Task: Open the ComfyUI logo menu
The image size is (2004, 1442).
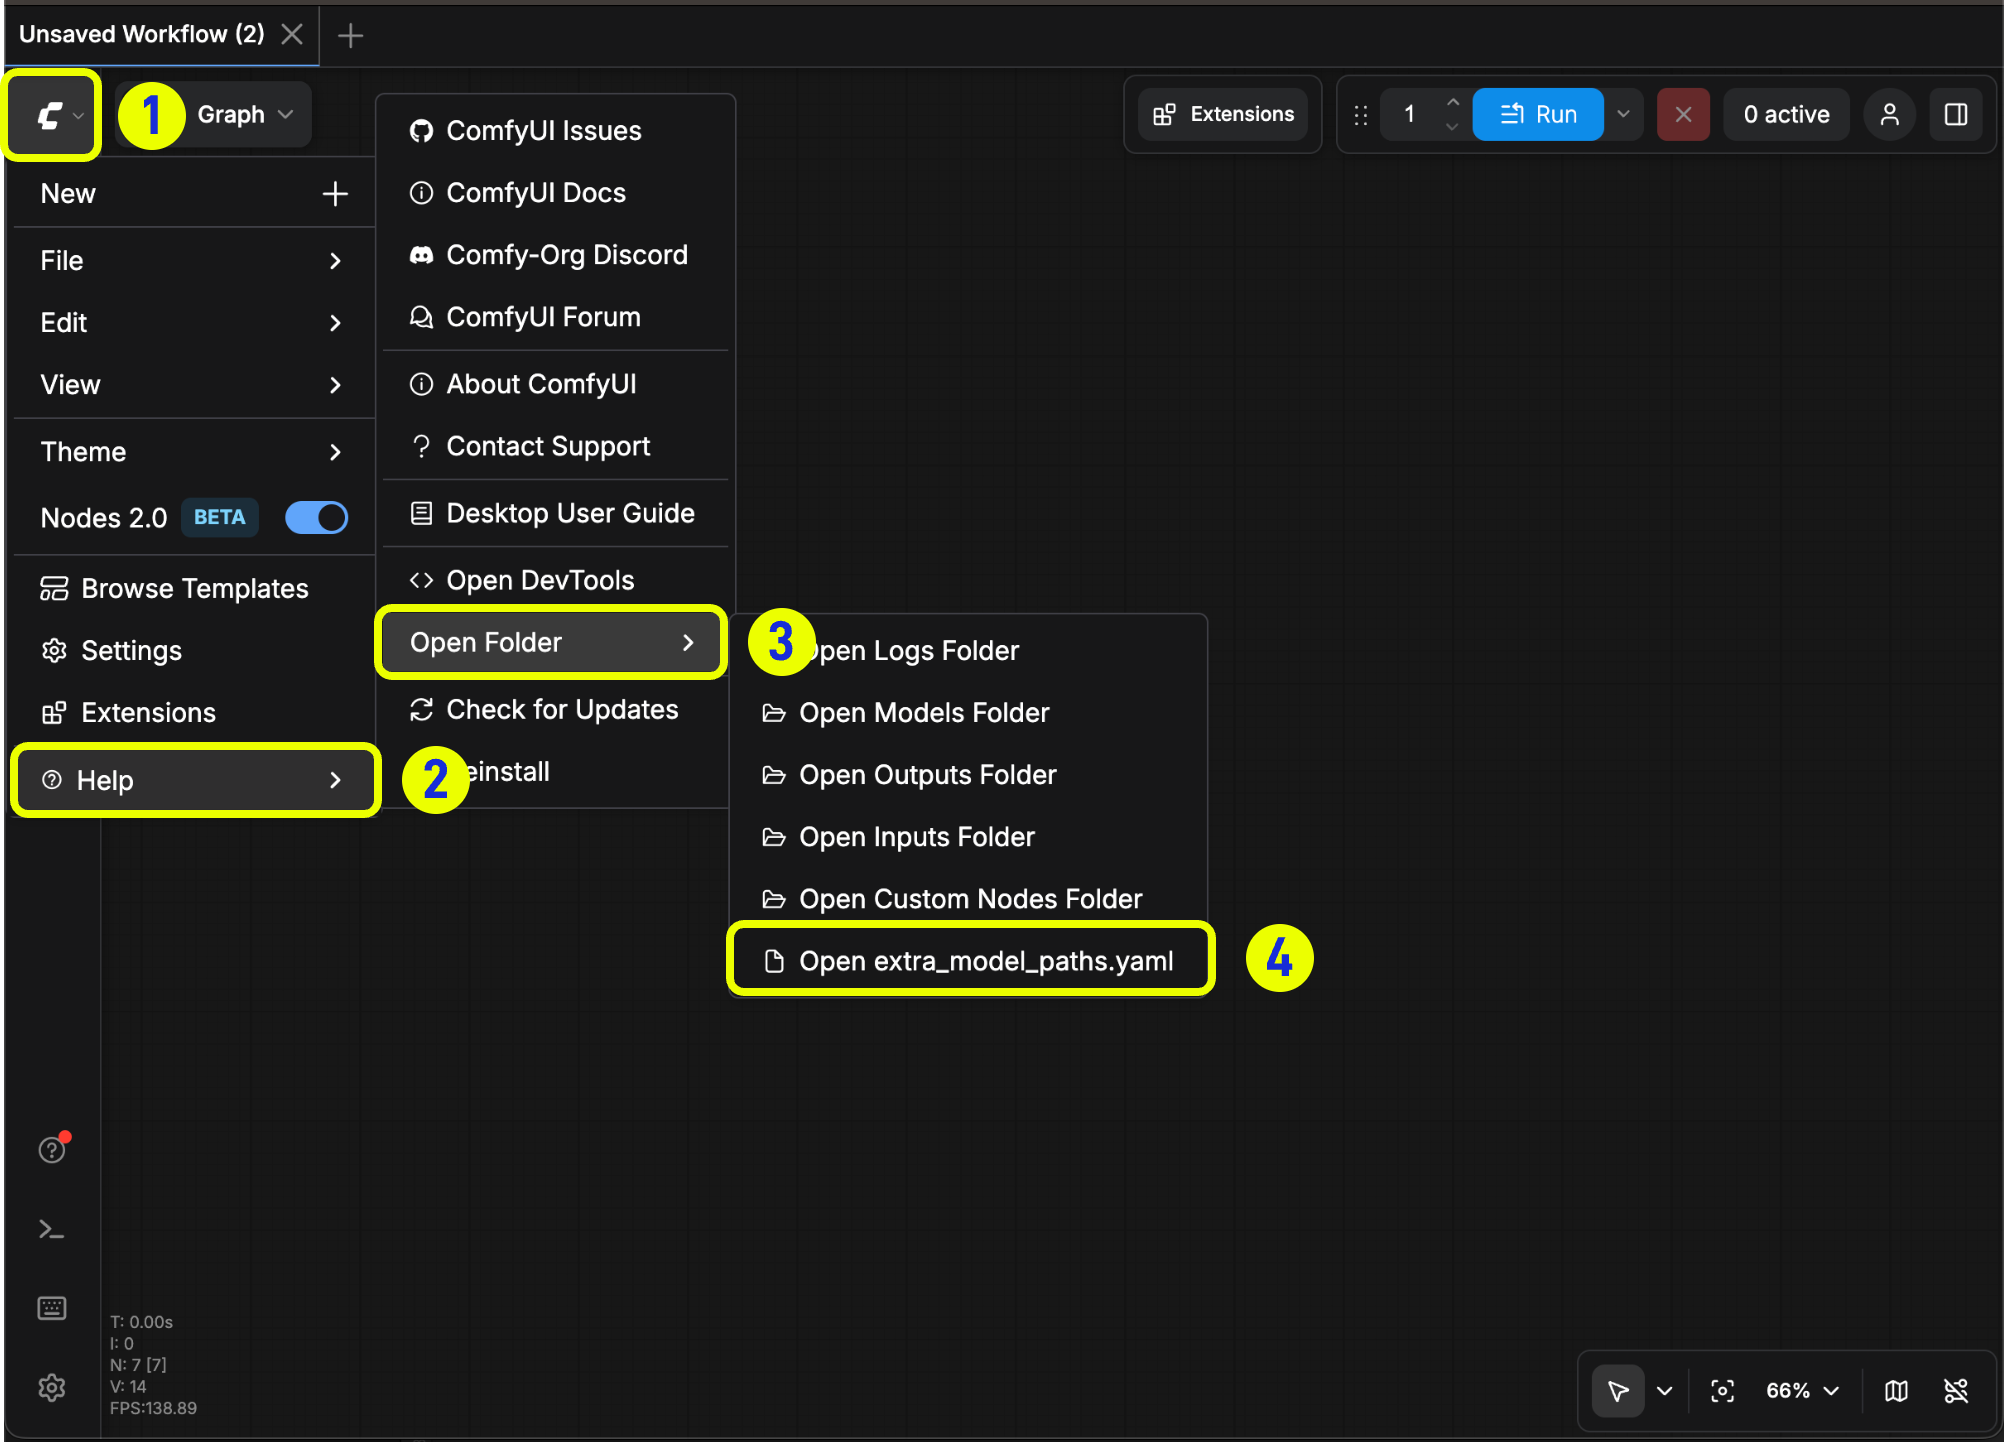Action: [51, 114]
